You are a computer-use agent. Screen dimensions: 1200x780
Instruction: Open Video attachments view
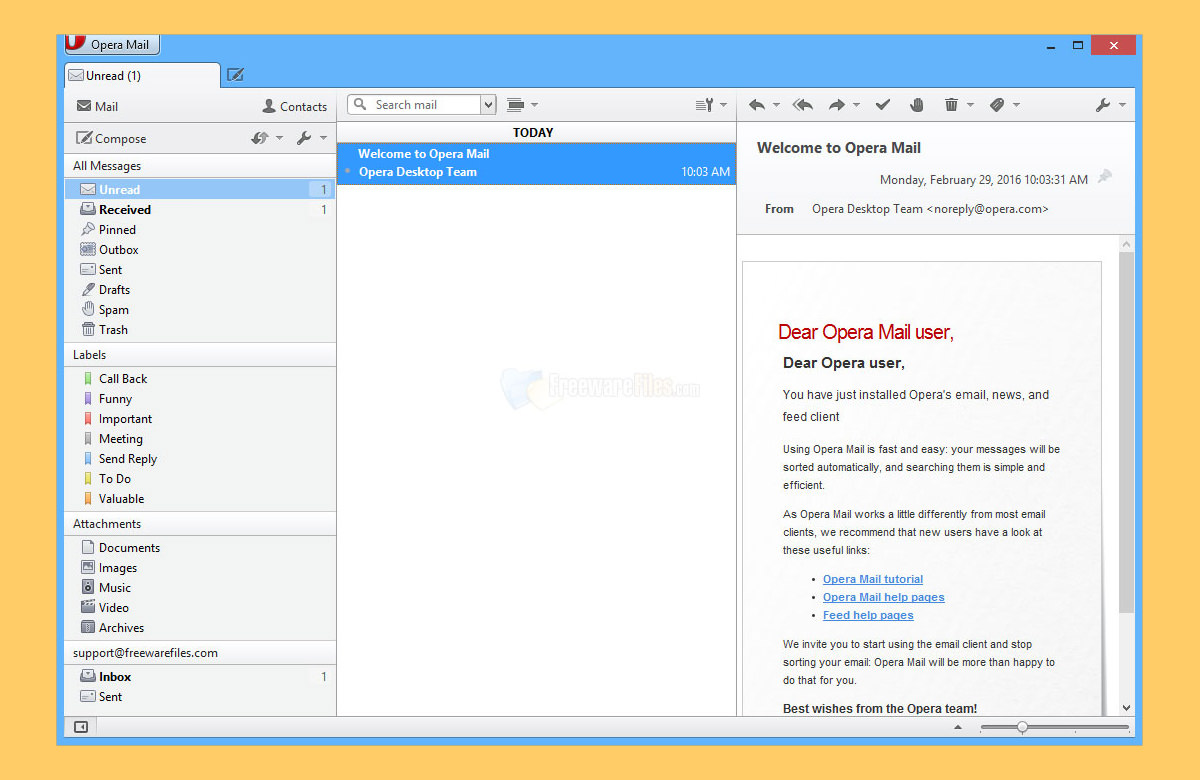[x=200, y=608]
